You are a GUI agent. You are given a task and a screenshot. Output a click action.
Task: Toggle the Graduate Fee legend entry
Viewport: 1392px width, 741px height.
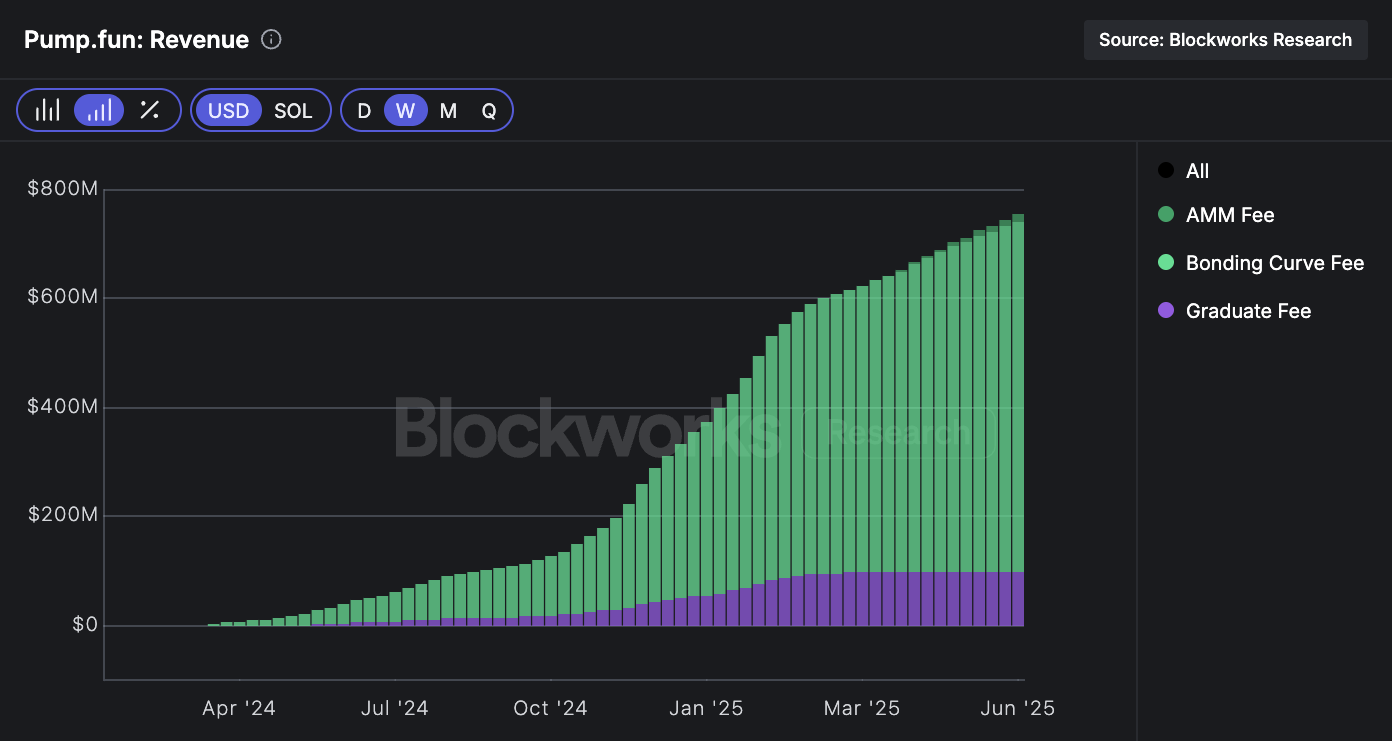click(x=1234, y=311)
